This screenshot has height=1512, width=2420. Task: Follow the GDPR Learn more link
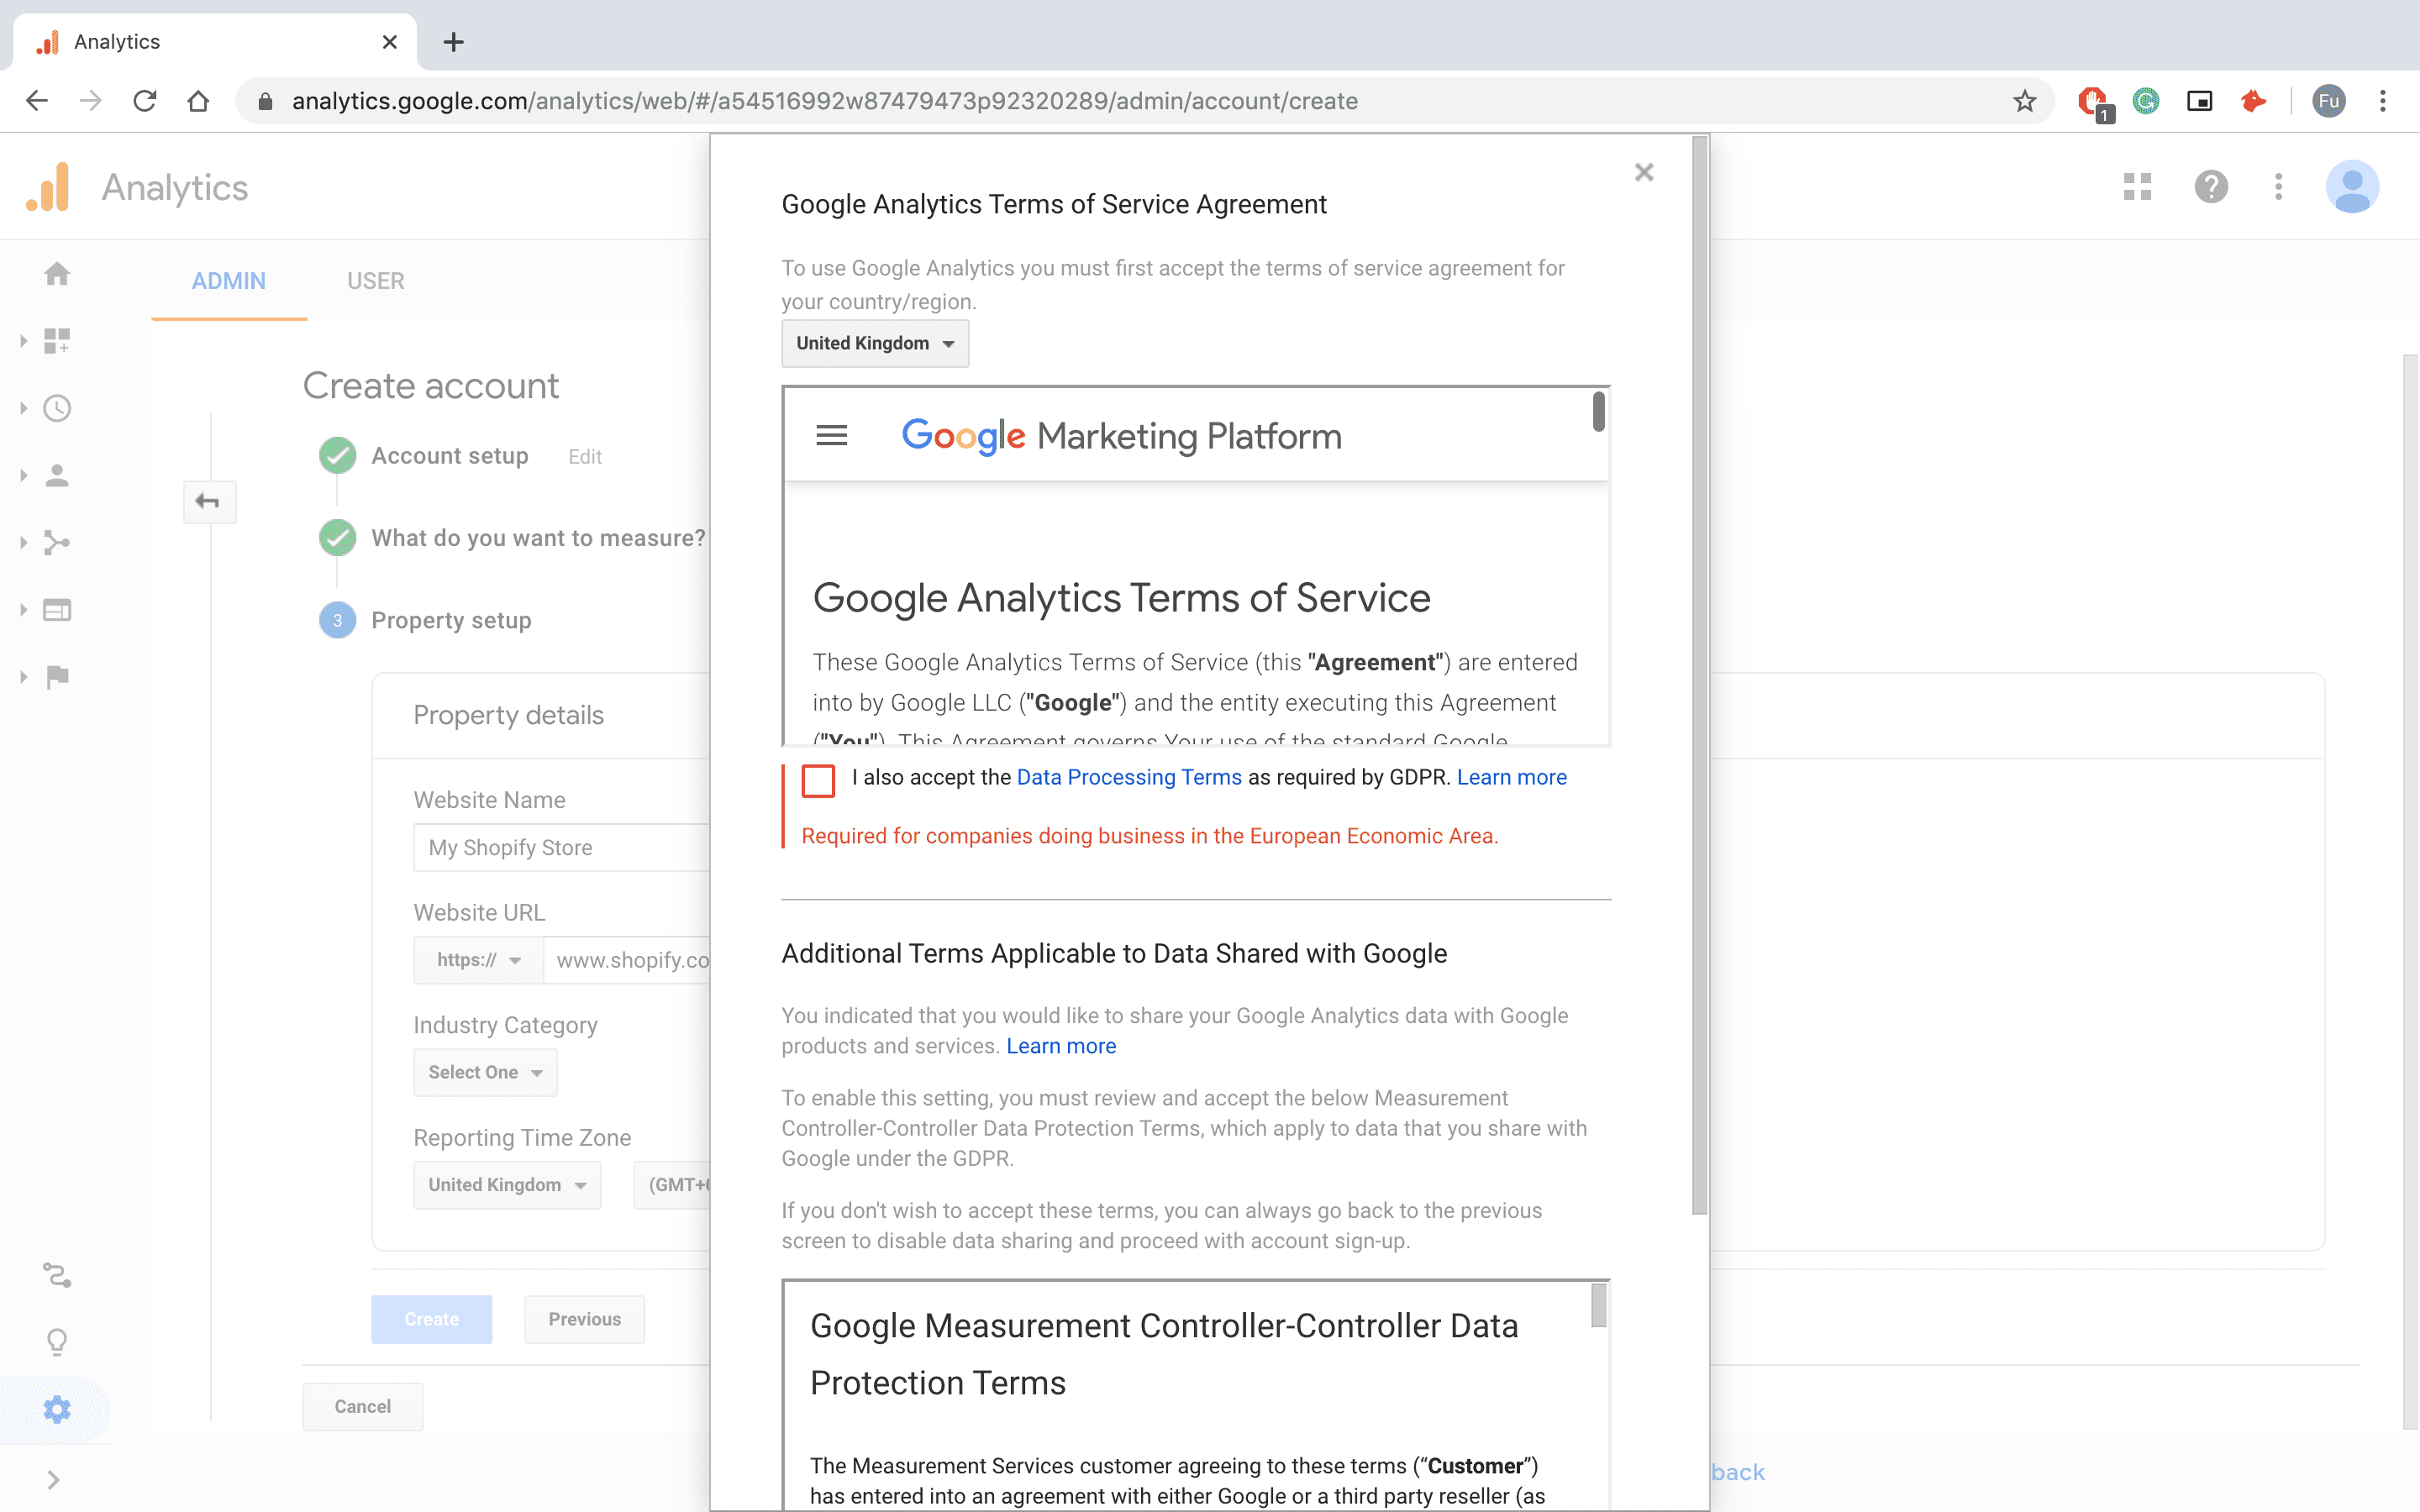tap(1511, 777)
